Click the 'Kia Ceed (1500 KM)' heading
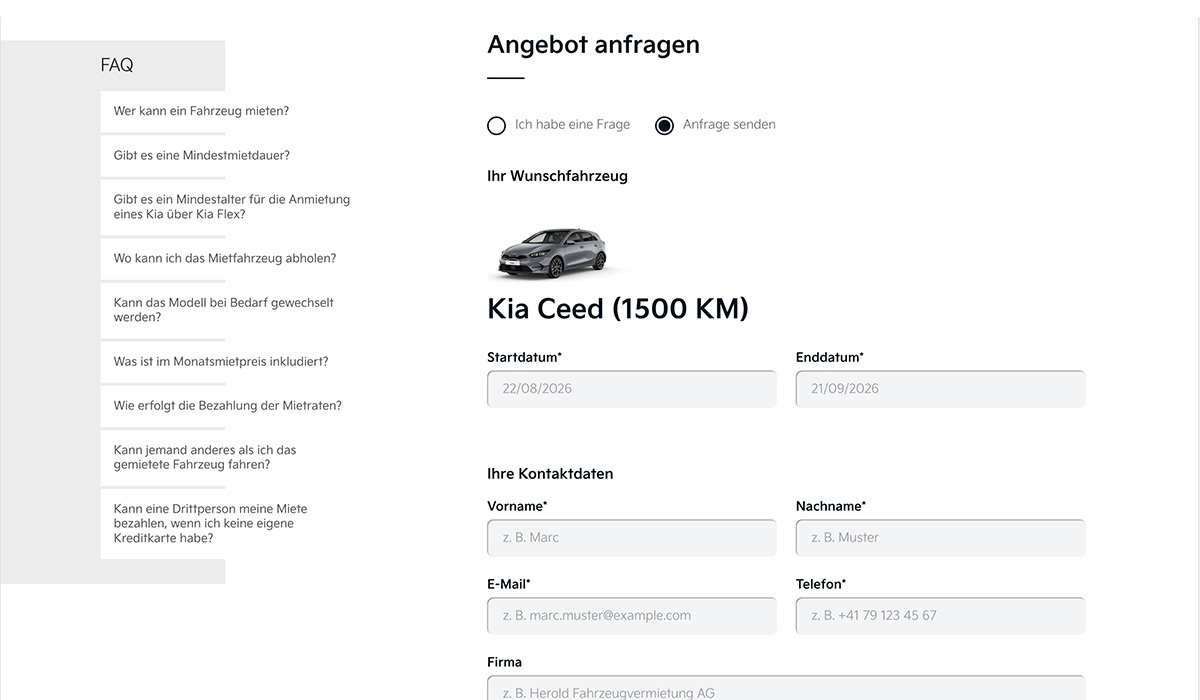 tap(618, 309)
